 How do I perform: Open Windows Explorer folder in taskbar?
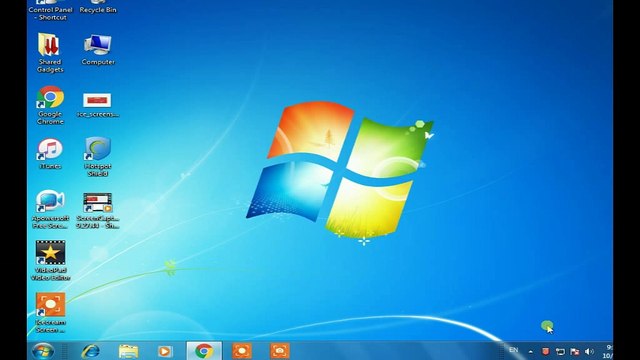pos(128,351)
